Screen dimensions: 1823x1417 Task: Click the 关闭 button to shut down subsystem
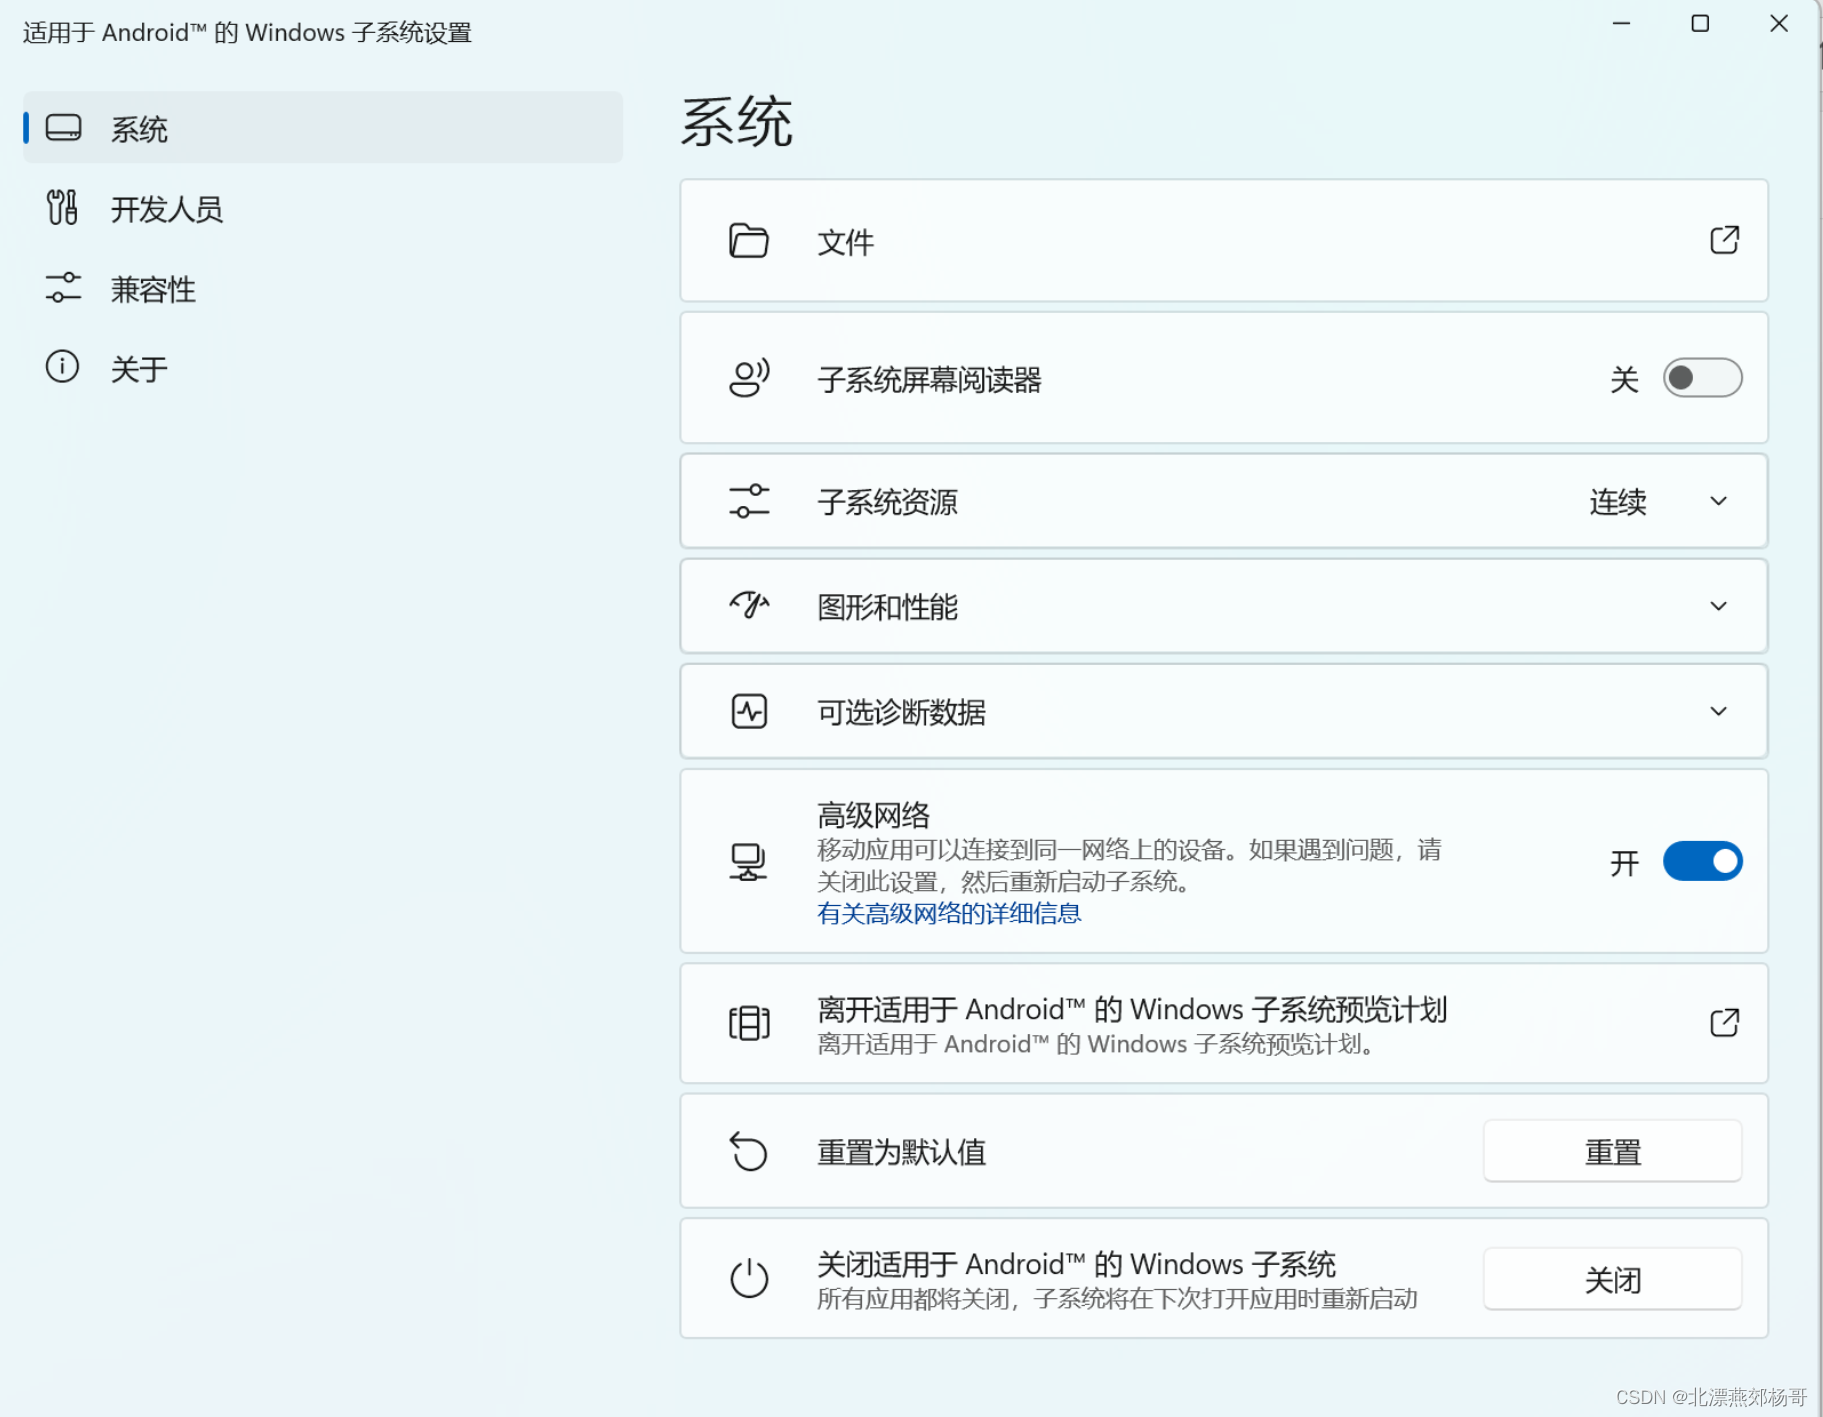(x=1612, y=1279)
